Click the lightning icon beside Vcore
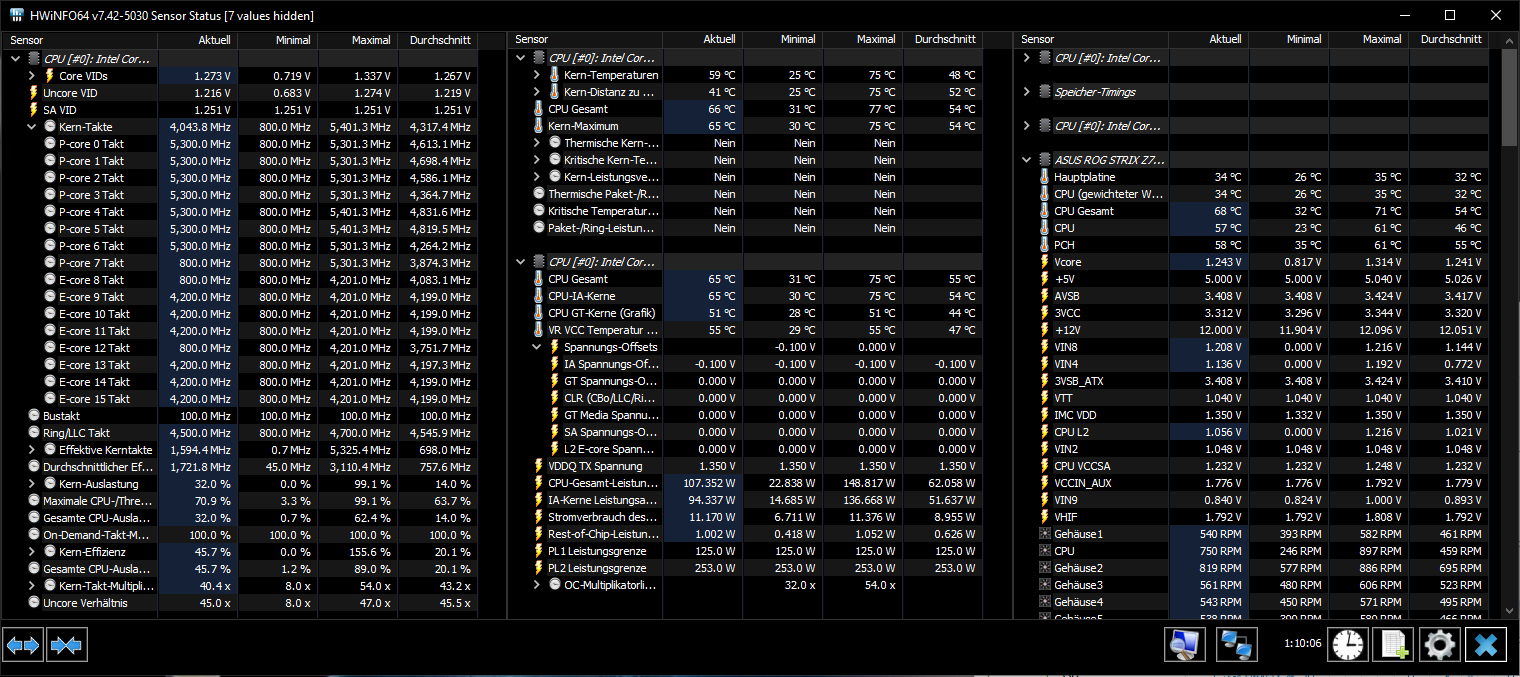Image resolution: width=1520 pixels, height=677 pixels. click(1045, 263)
